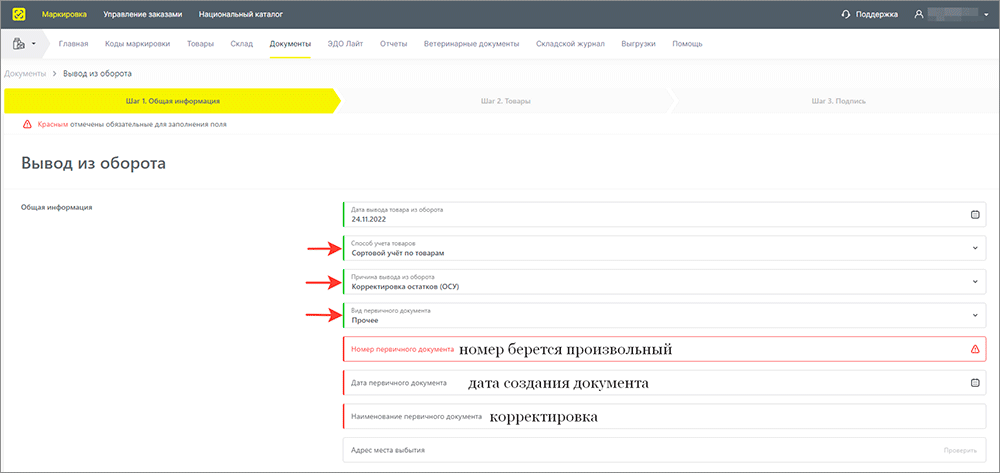Viewport: 1000px width, 473px height.
Task: Expand the user account dropdown arrow
Action: point(985,14)
